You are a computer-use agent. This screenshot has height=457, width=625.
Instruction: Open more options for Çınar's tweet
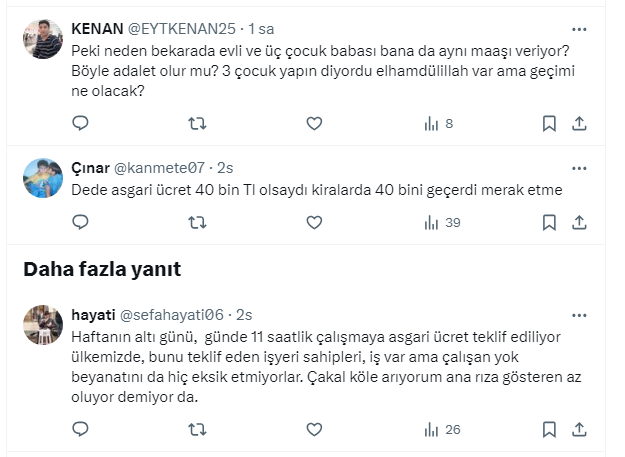[579, 166]
